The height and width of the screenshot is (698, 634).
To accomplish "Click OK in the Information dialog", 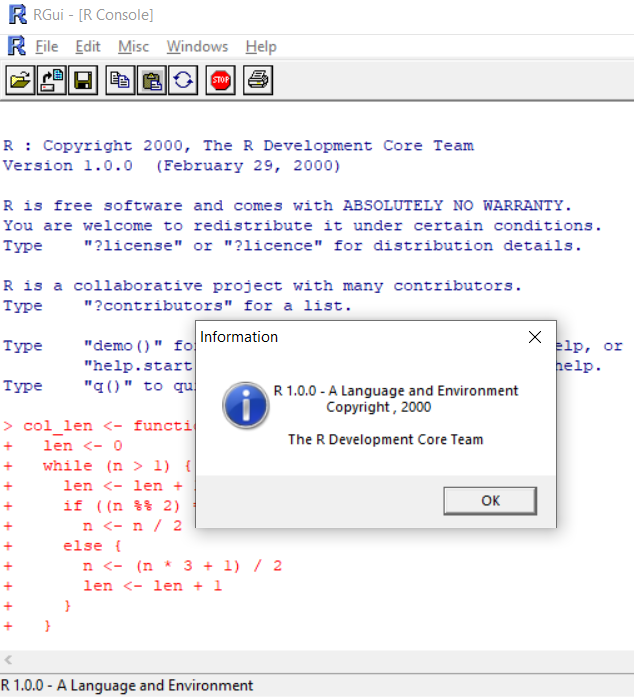I will tap(490, 501).
